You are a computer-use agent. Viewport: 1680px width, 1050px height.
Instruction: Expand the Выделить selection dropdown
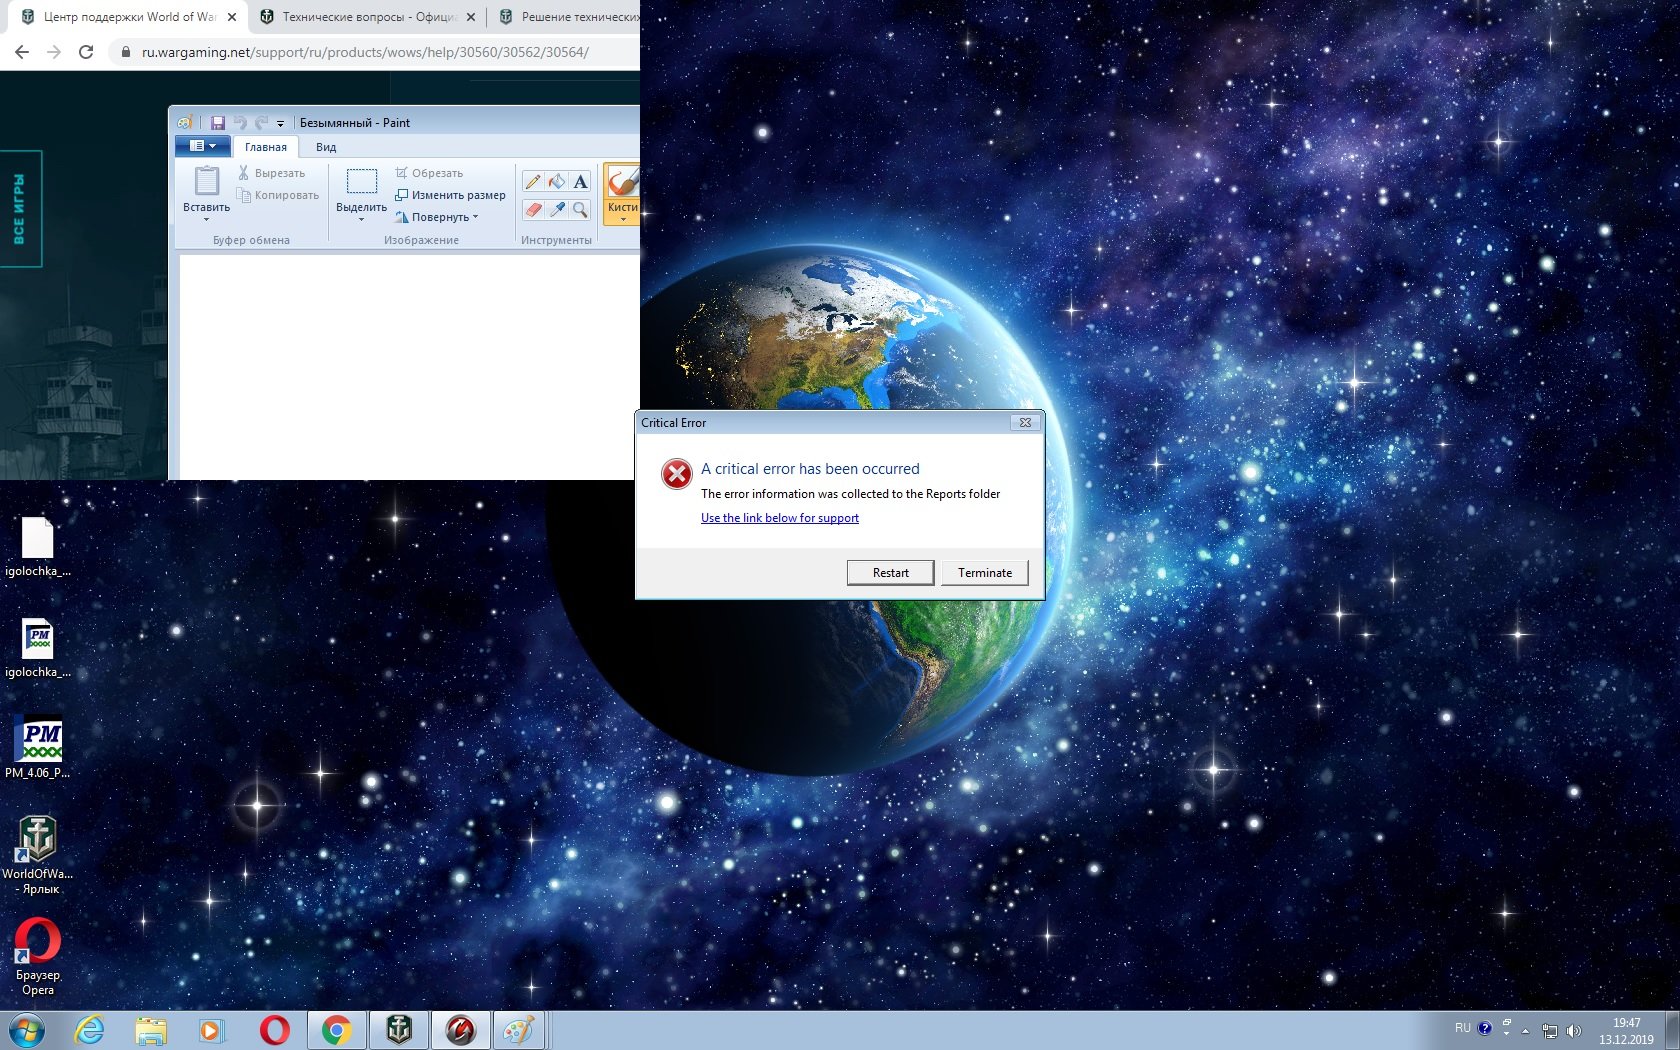(361, 219)
